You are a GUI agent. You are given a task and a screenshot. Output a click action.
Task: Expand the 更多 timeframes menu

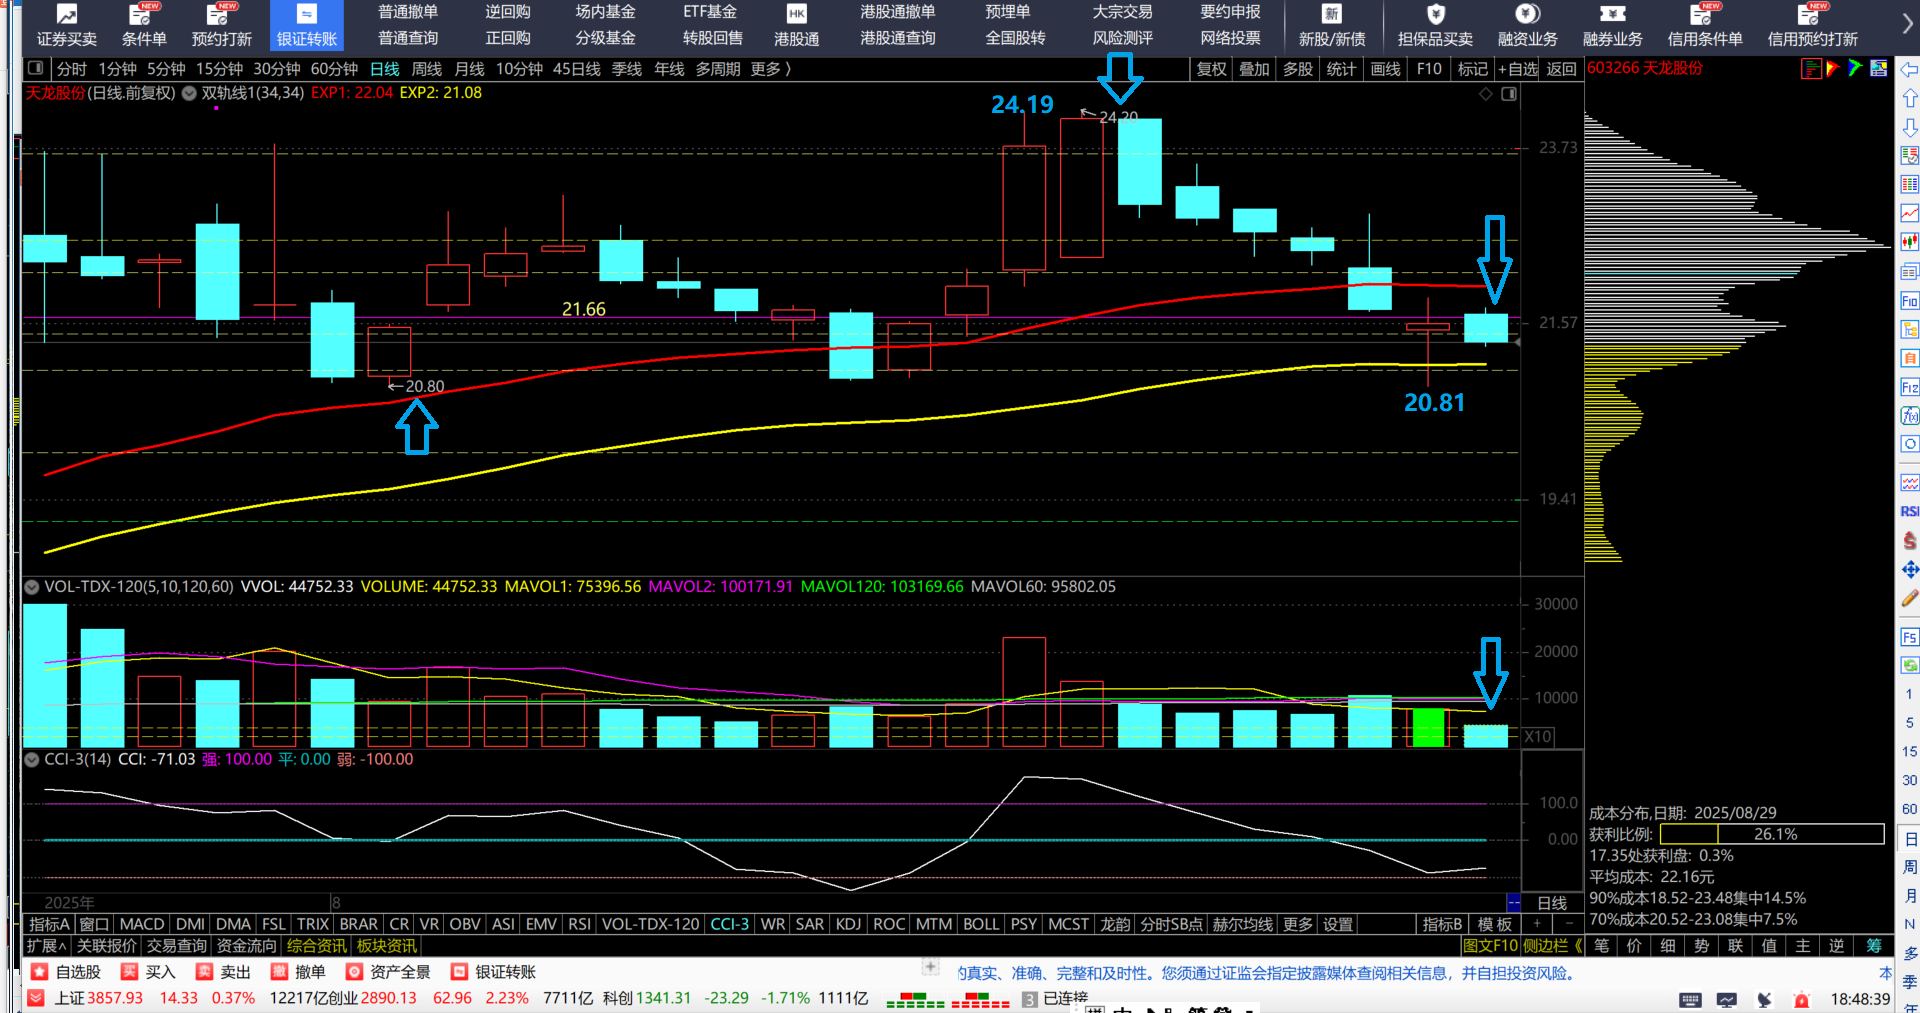pos(771,69)
